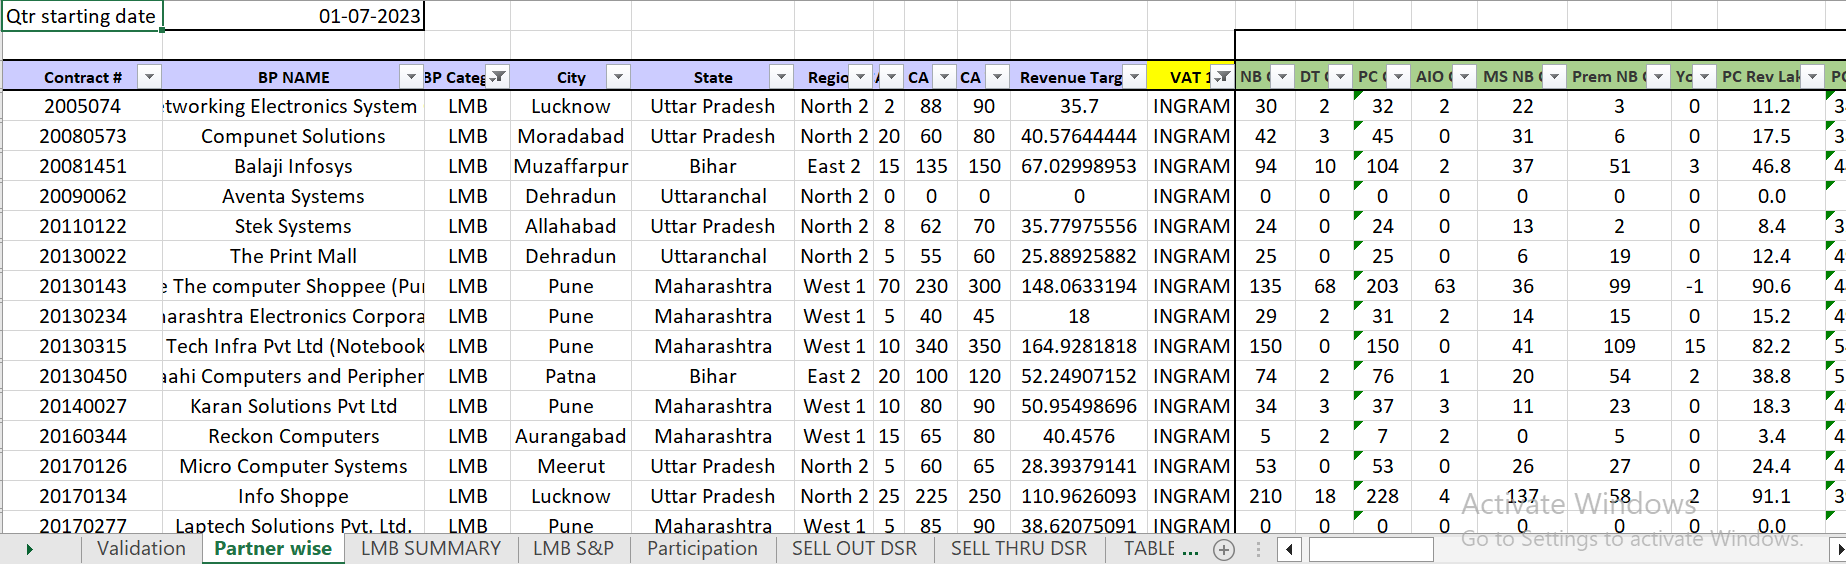Click the active filter icon on BP Category
Image resolution: width=1846 pixels, height=564 pixels.
coord(497,77)
